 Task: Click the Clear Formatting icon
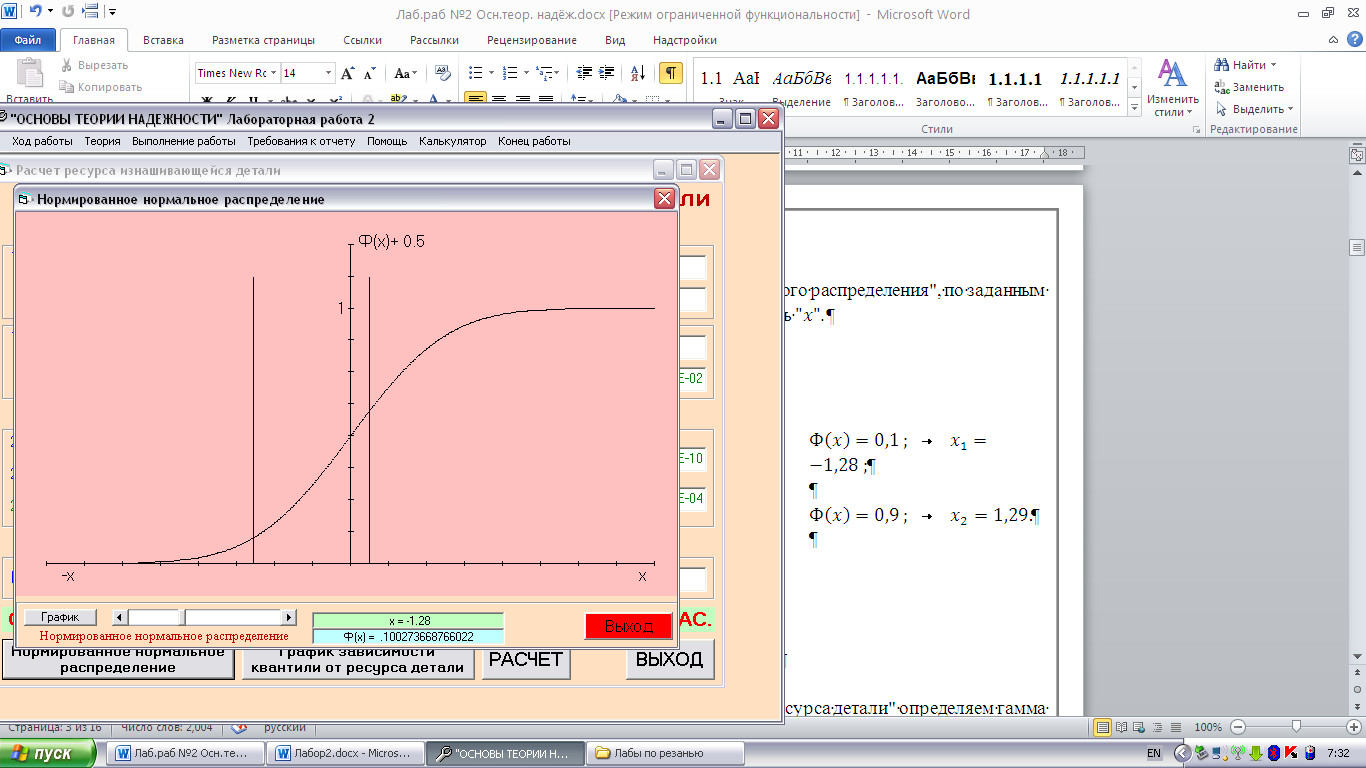pyautogui.click(x=443, y=73)
